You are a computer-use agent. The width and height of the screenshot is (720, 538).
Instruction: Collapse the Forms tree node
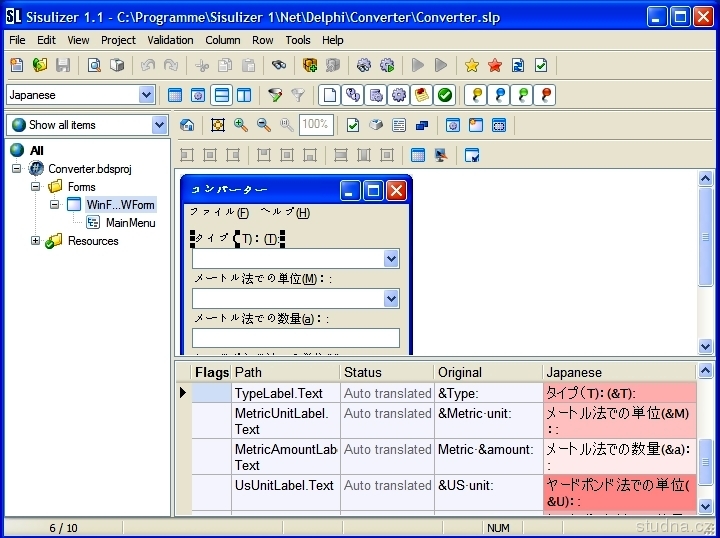(36, 187)
